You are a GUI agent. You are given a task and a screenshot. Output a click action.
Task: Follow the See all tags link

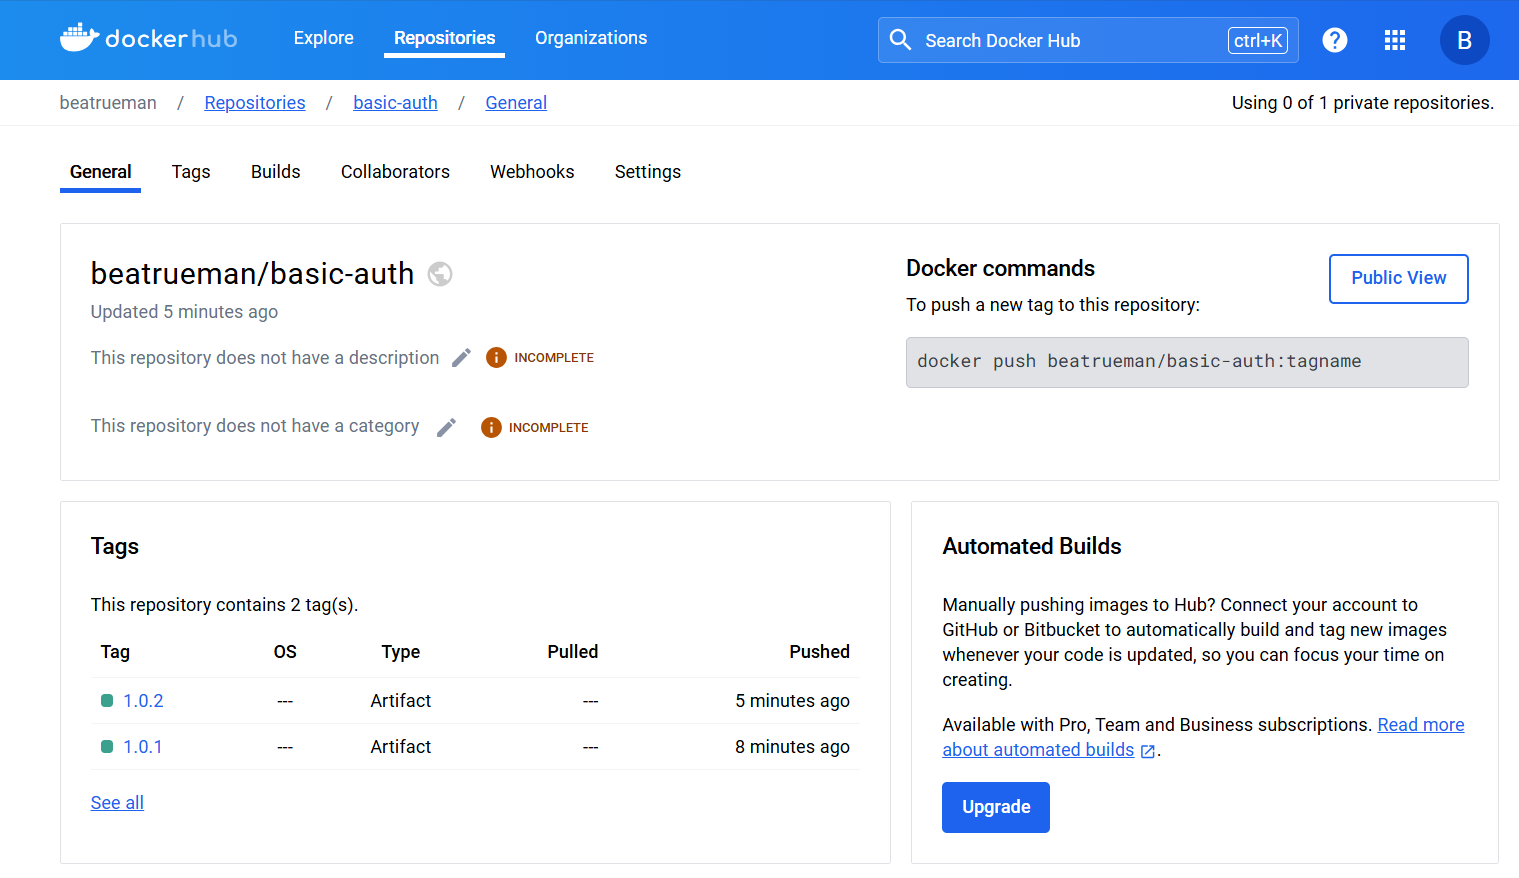[117, 803]
